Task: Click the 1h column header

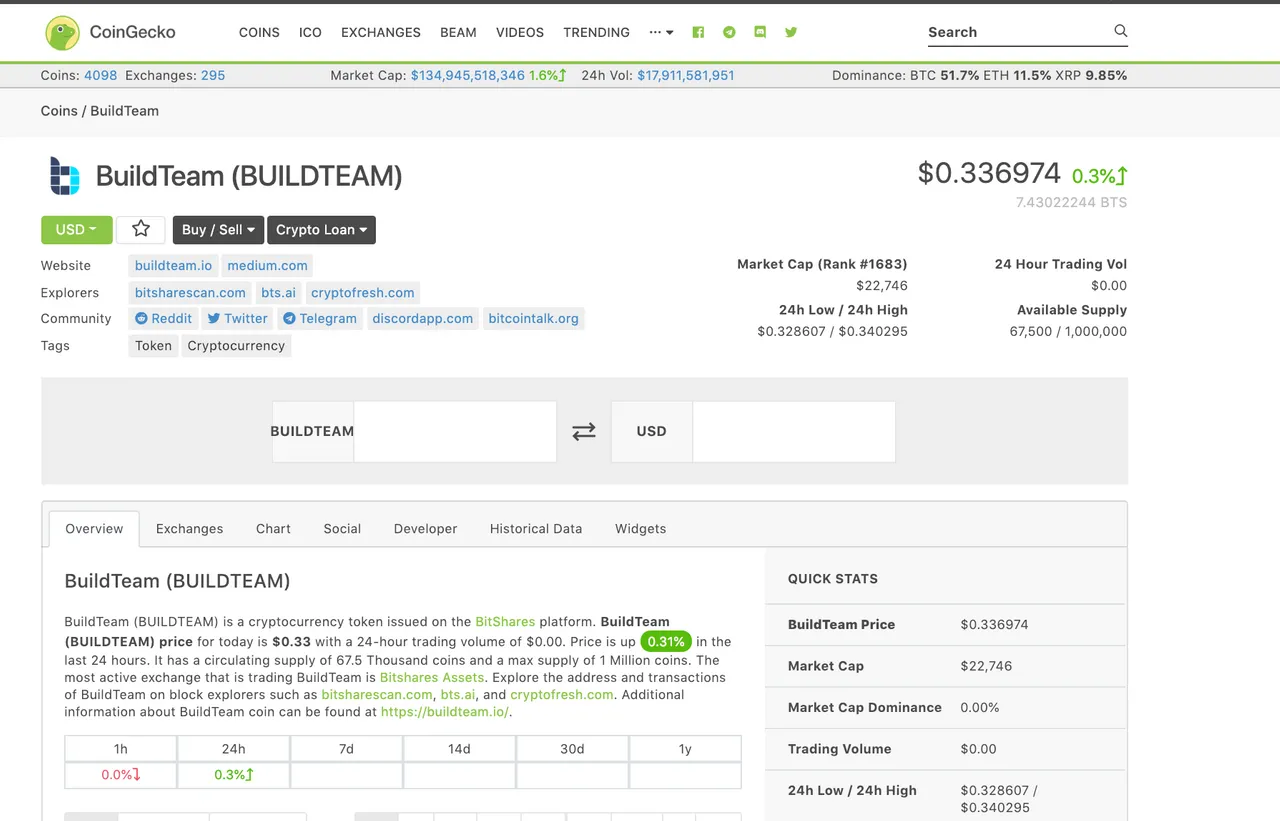Action: coord(121,749)
